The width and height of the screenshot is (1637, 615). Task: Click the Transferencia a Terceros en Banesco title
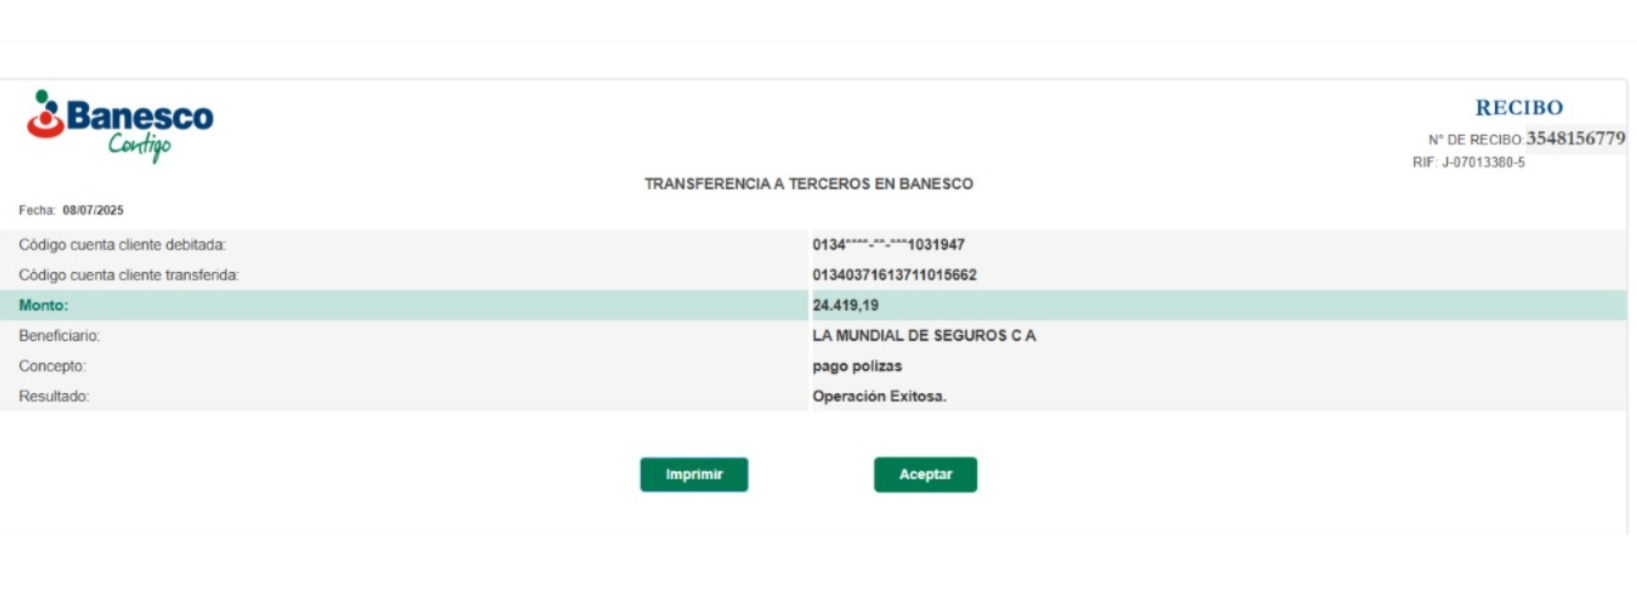pos(808,184)
